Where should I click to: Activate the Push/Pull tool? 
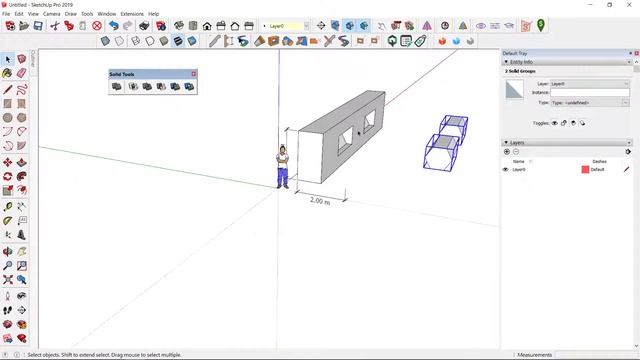[x=22, y=162]
